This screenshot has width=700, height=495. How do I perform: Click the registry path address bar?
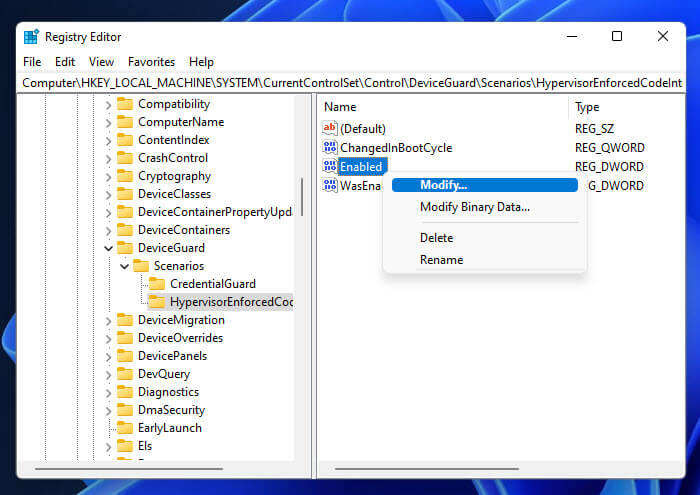tap(351, 83)
